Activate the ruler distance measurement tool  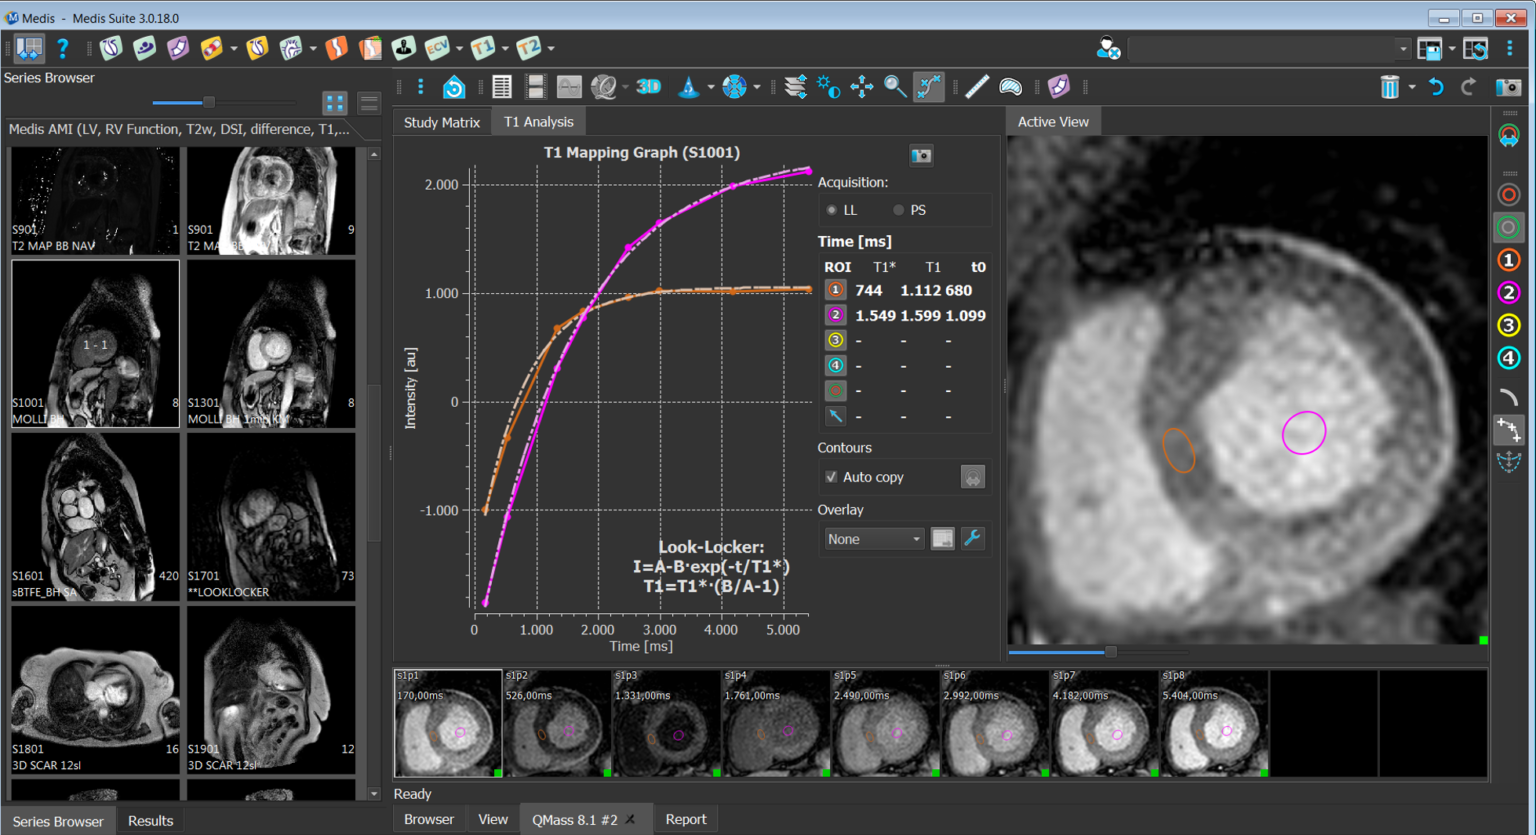coord(977,87)
